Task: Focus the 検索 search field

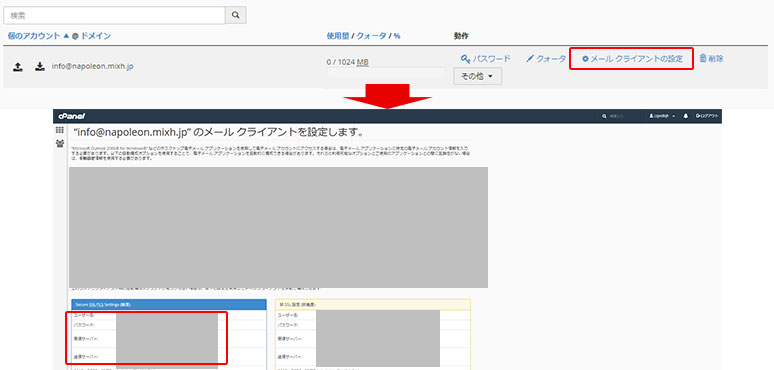Action: pyautogui.click(x=115, y=15)
